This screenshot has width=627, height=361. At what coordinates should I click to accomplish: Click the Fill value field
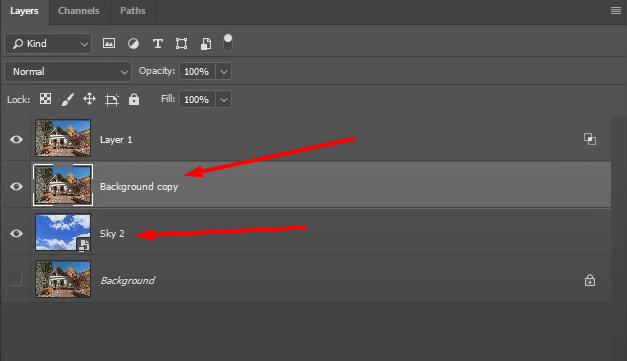point(197,99)
